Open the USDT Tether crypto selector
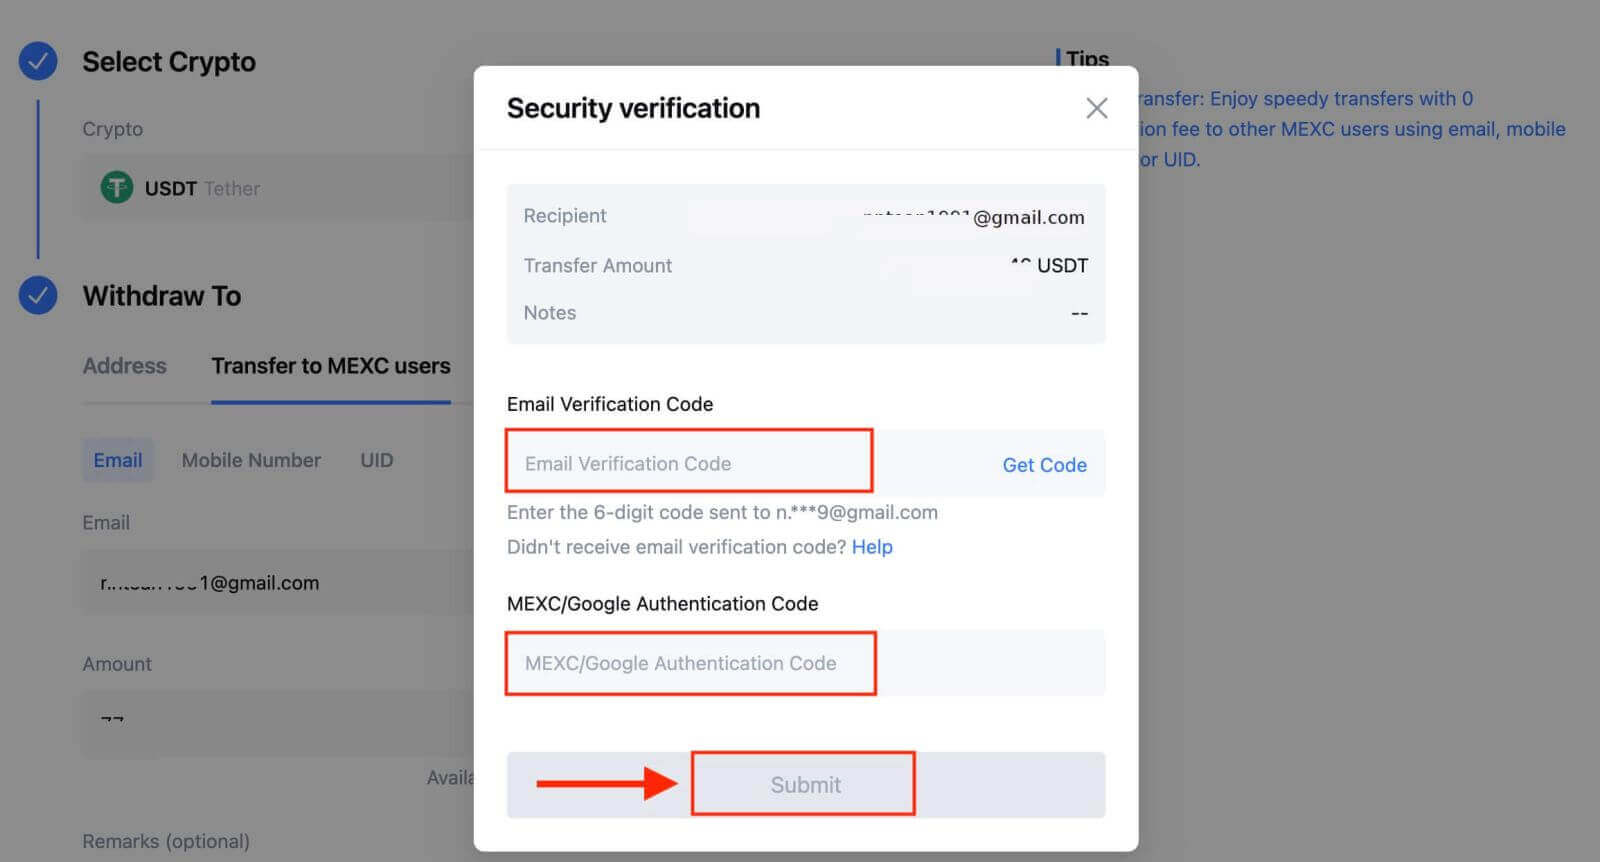 (278, 188)
